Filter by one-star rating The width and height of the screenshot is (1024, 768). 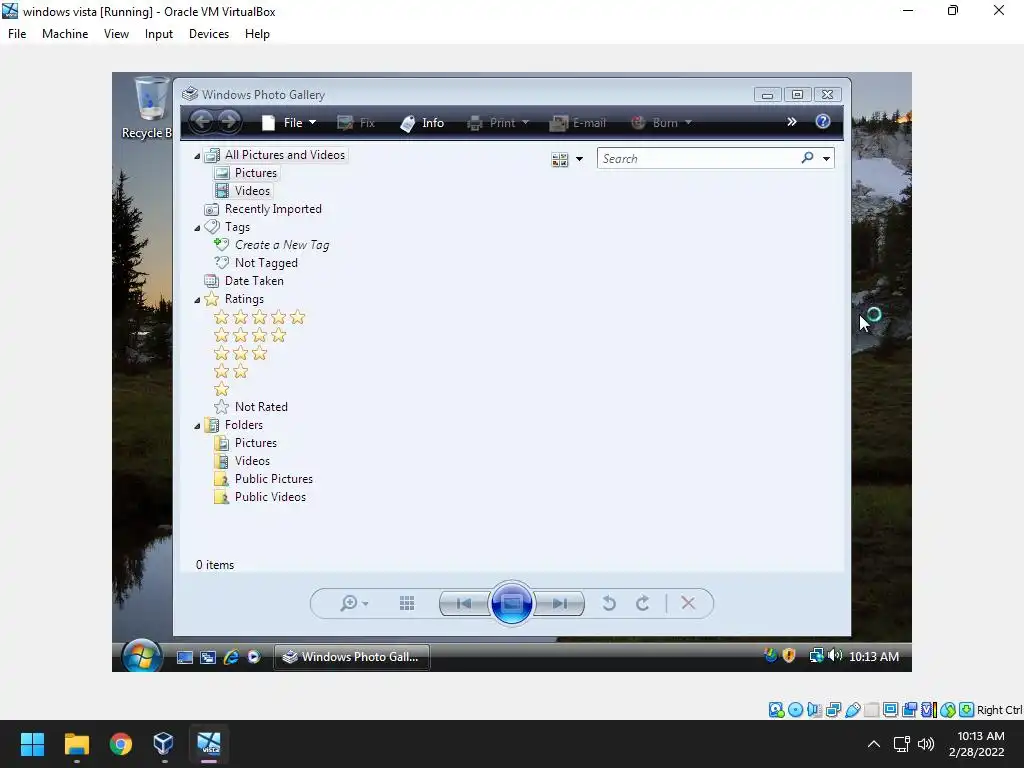point(221,390)
